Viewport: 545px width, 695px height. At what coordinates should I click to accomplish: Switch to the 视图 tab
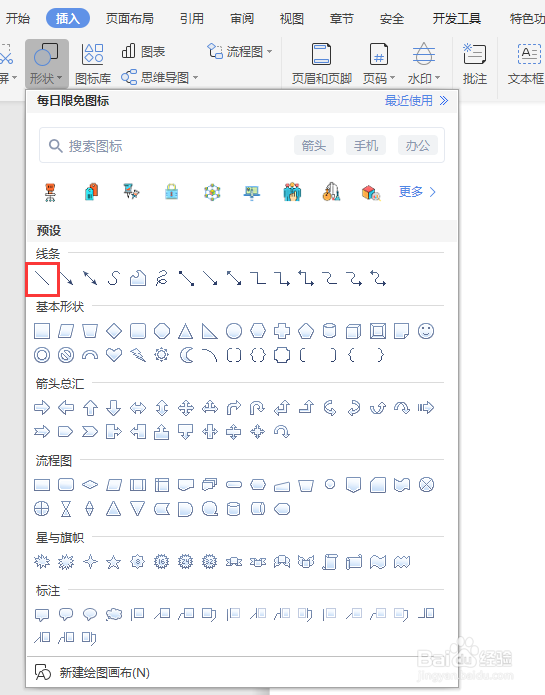click(292, 18)
